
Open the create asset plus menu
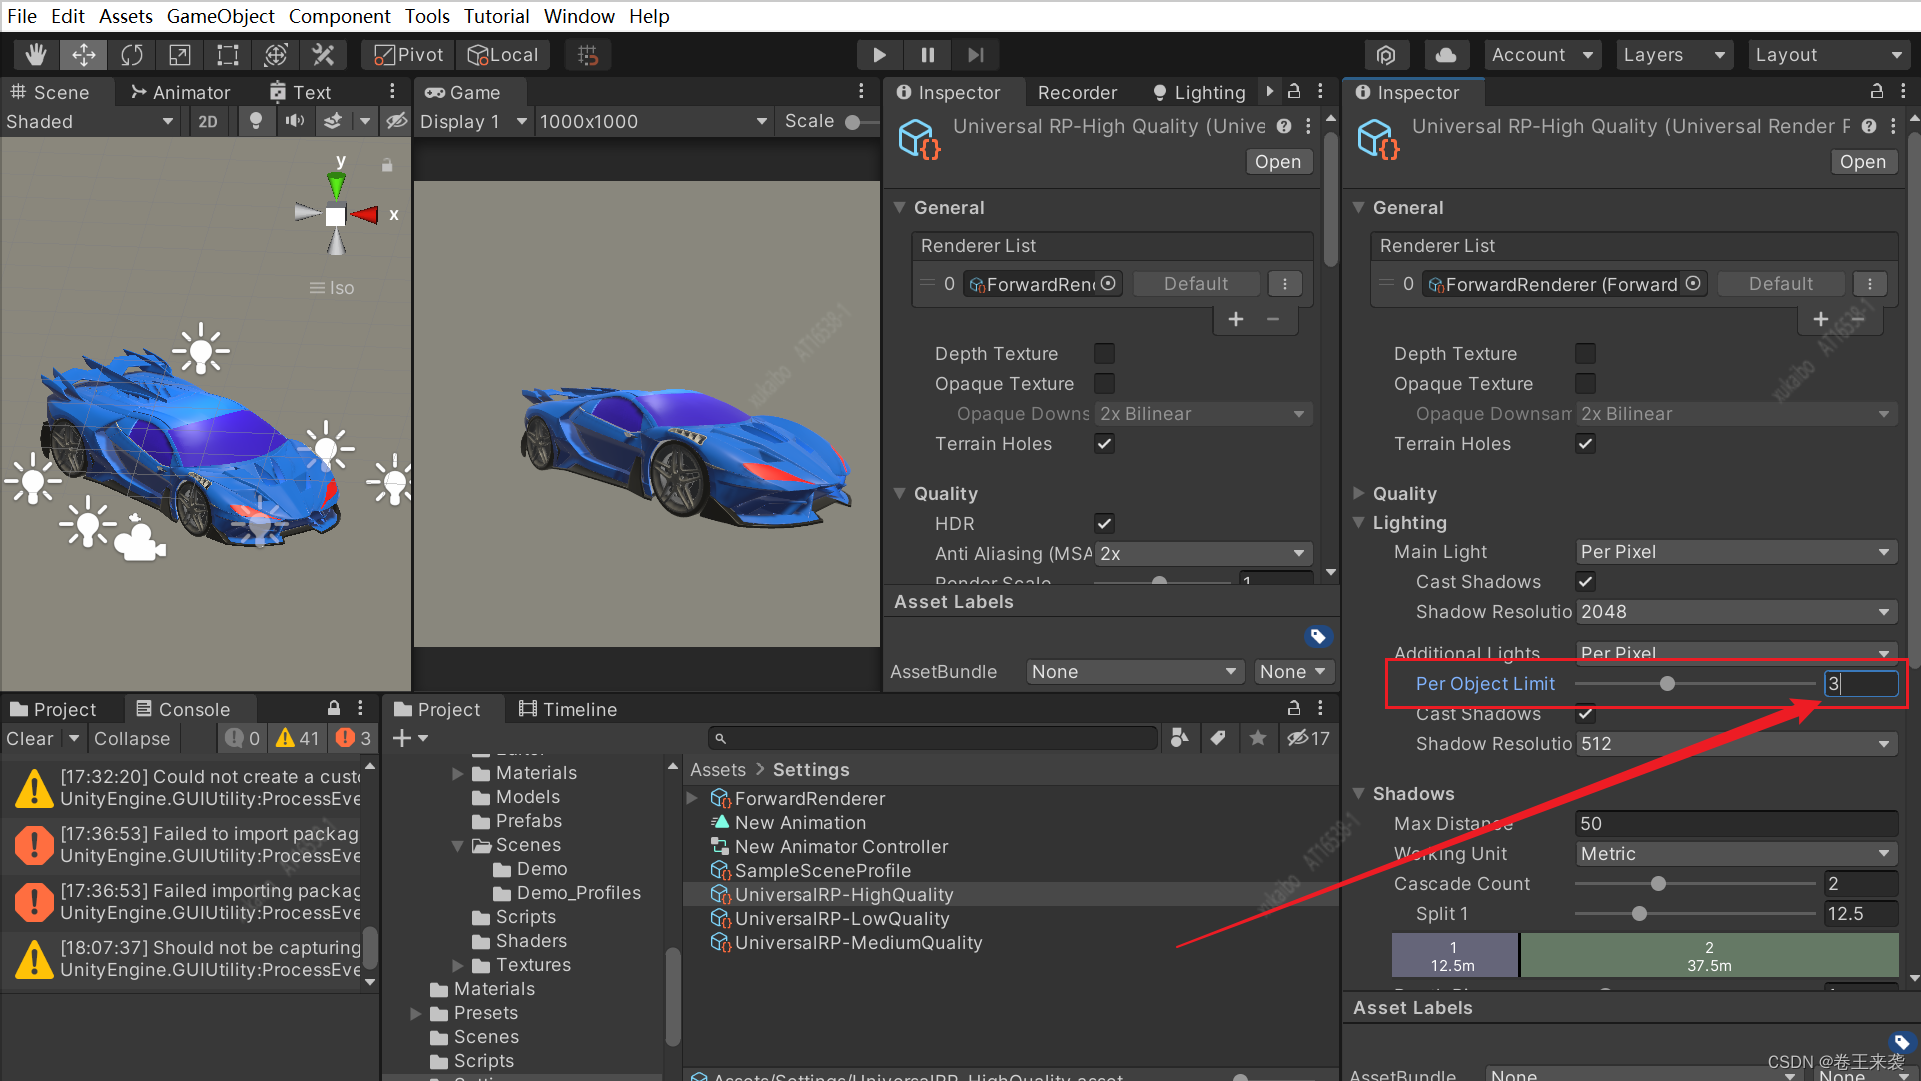[409, 738]
